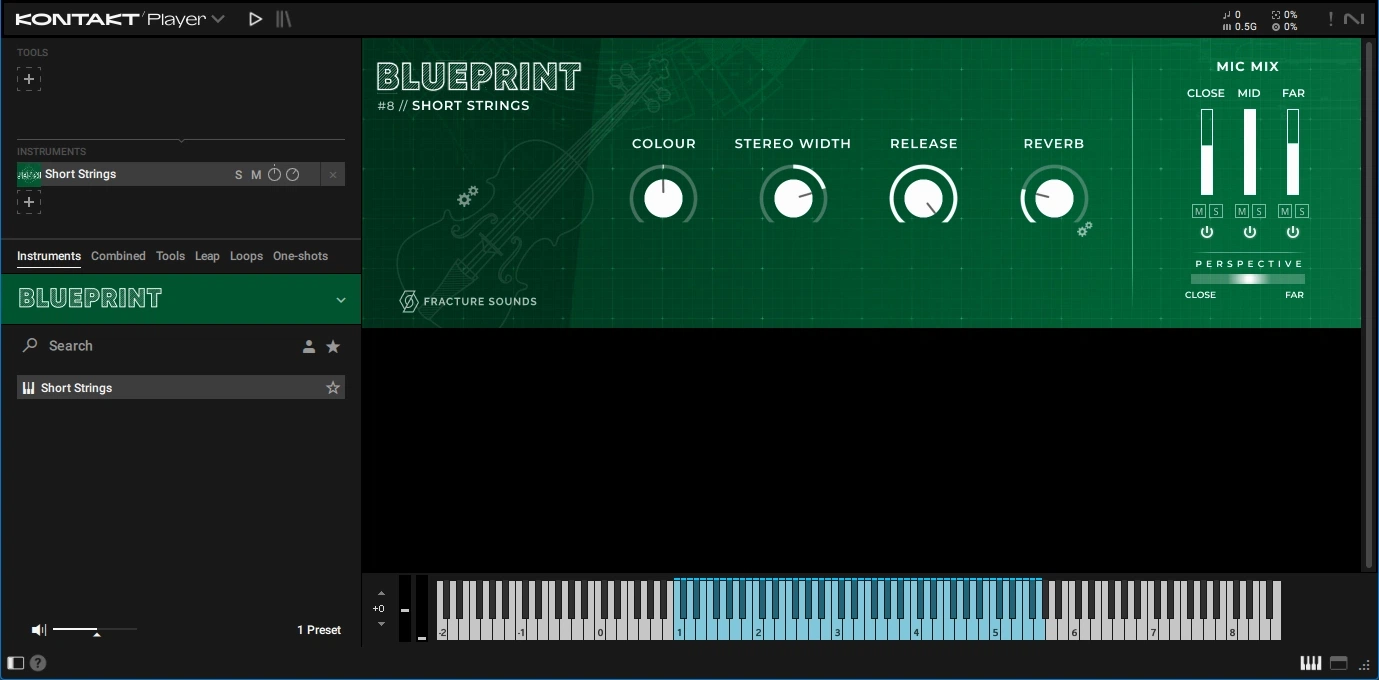Open help with the question mark icon
The image size is (1379, 680).
38,663
